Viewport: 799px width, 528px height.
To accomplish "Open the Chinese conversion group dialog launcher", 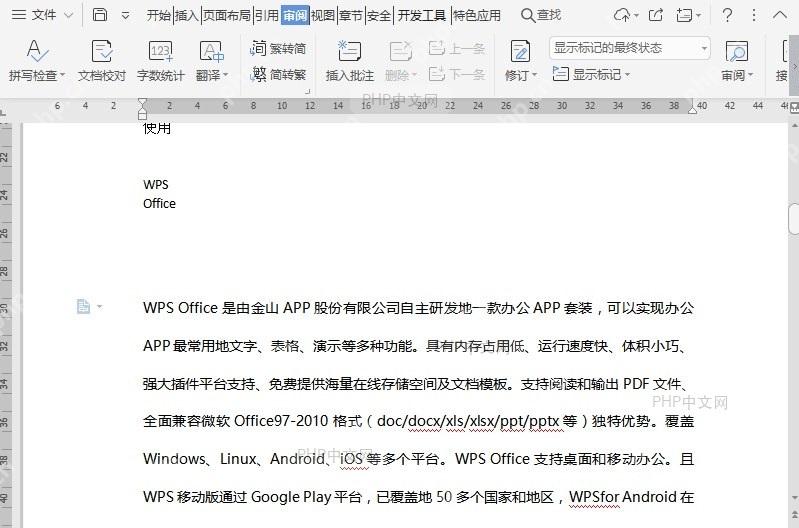I will 307,92.
